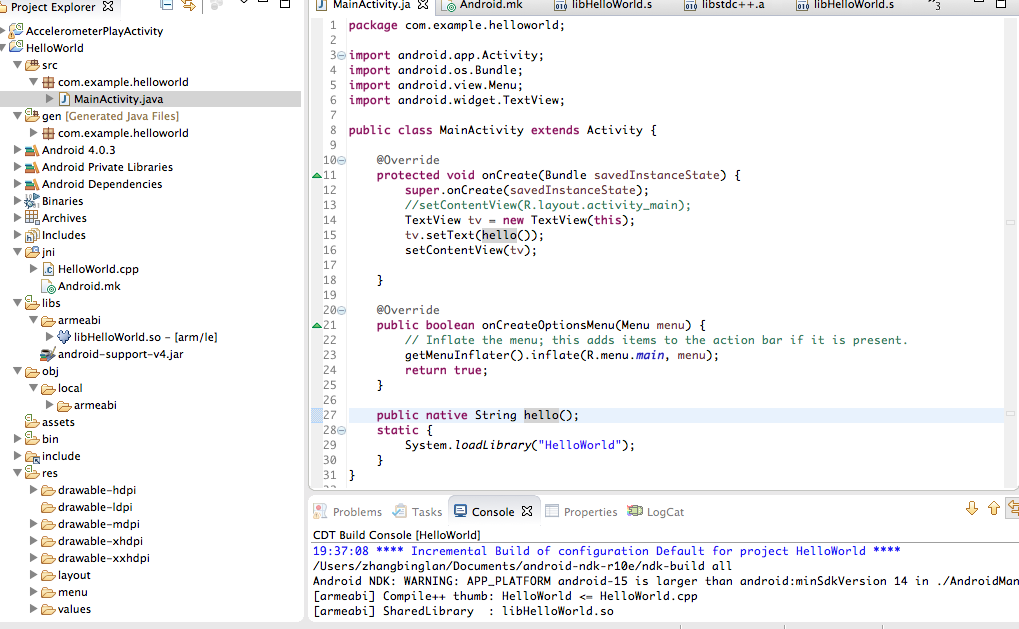1019x629 pixels.
Task: Expand Android Private Libraries
Action: (x=18, y=167)
